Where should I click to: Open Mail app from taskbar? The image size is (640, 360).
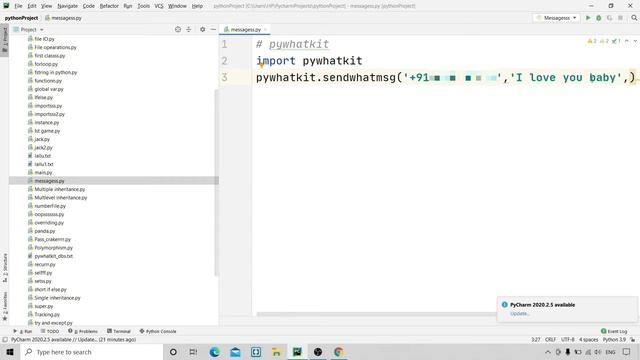[235, 352]
